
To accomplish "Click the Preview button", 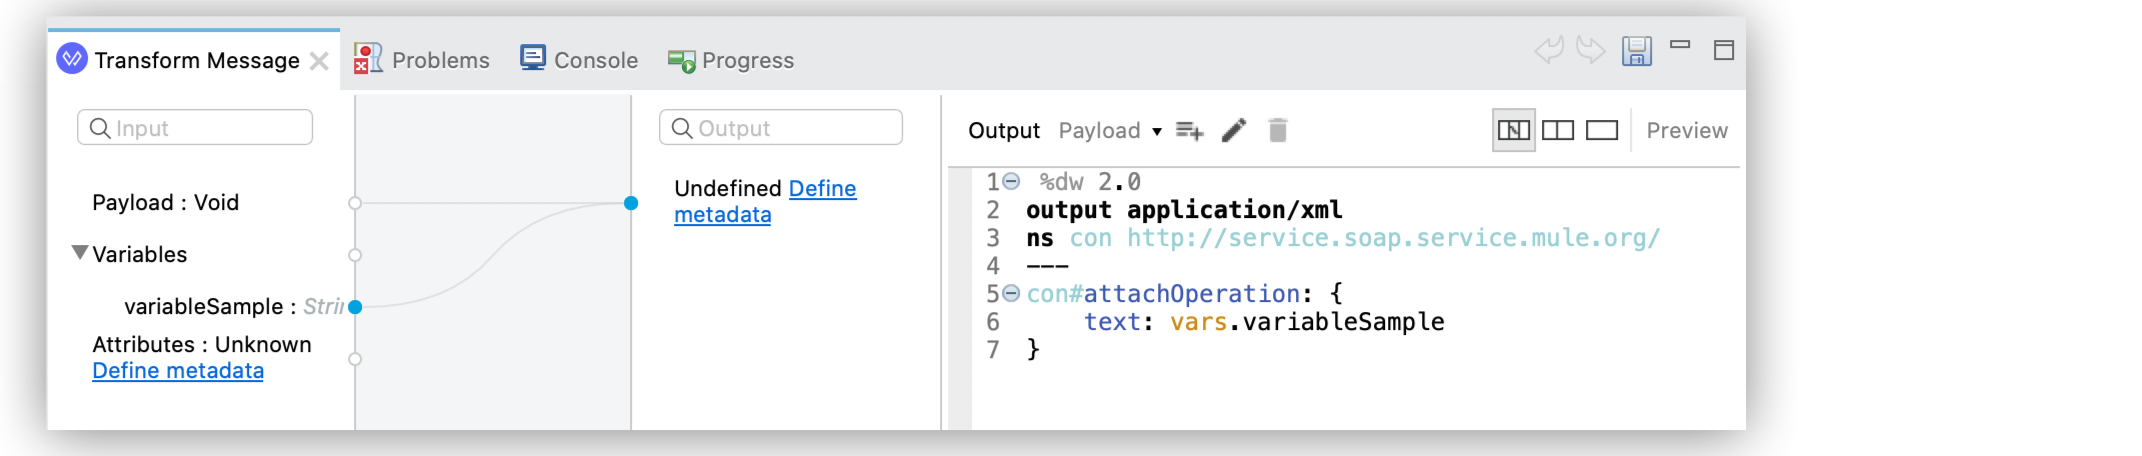I will pyautogui.click(x=1687, y=131).
